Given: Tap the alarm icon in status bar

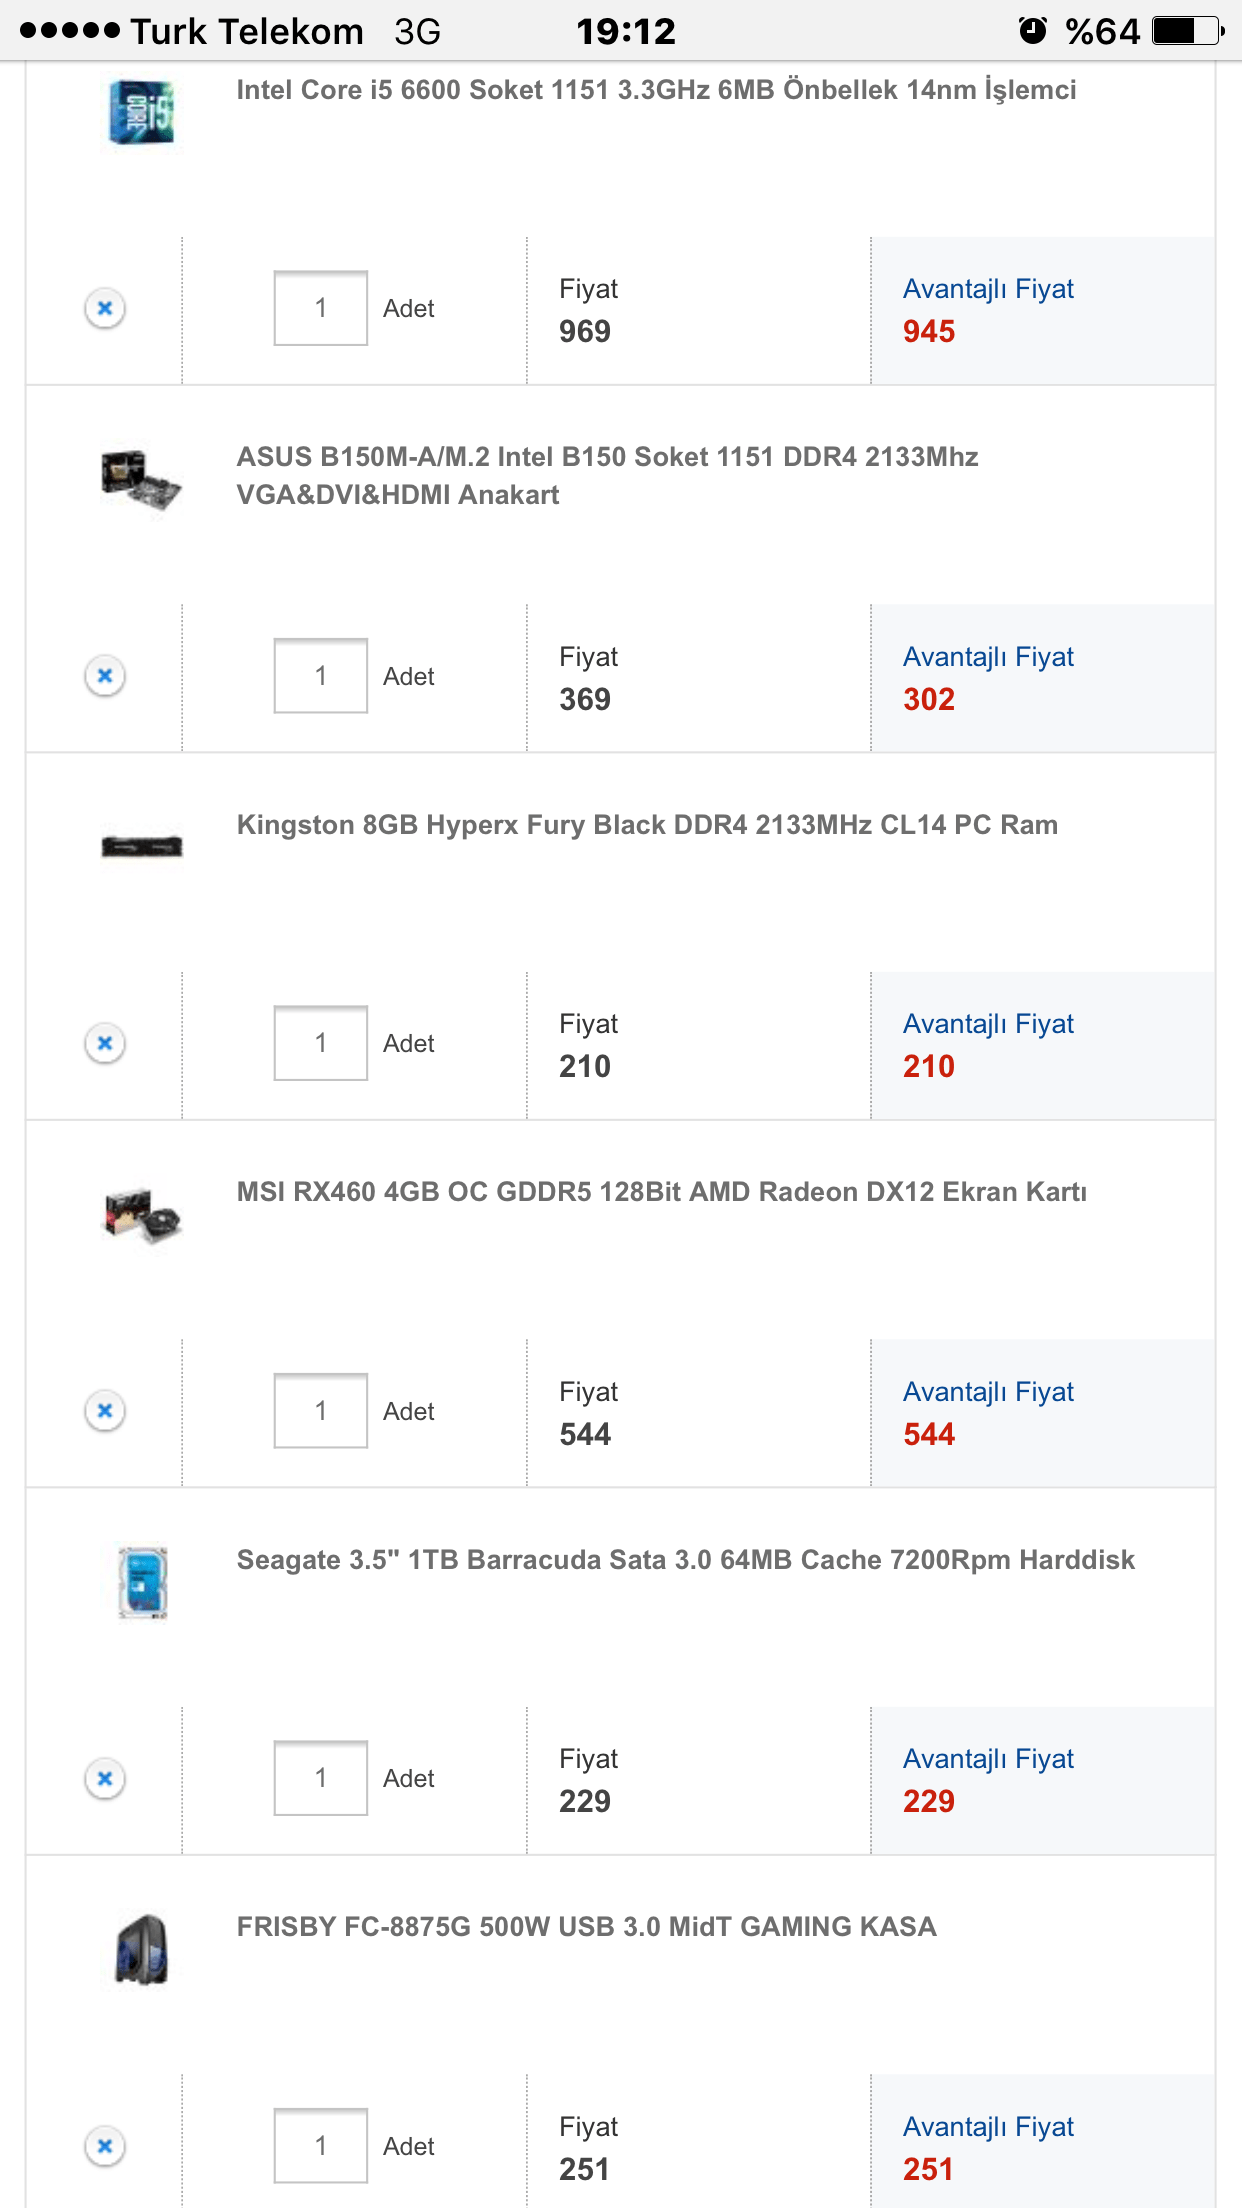Looking at the screenshot, I should point(1032,31).
